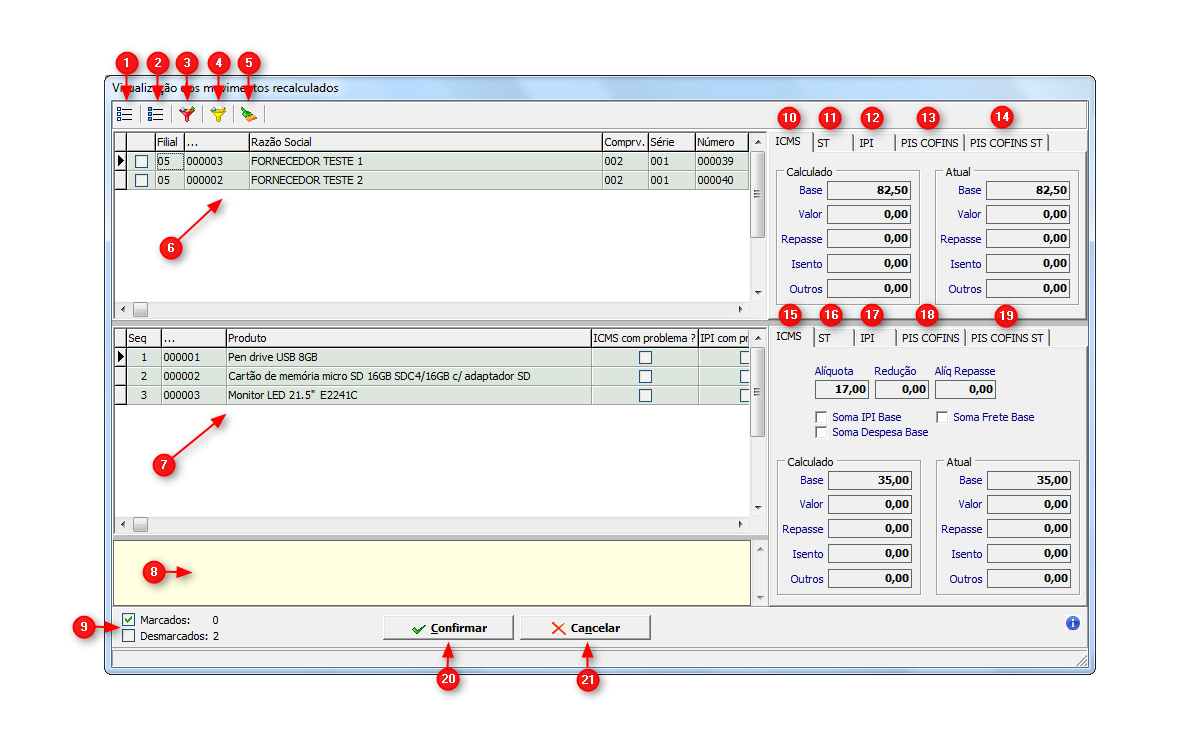
Task: Apply the red funnel filter
Action: (x=186, y=114)
